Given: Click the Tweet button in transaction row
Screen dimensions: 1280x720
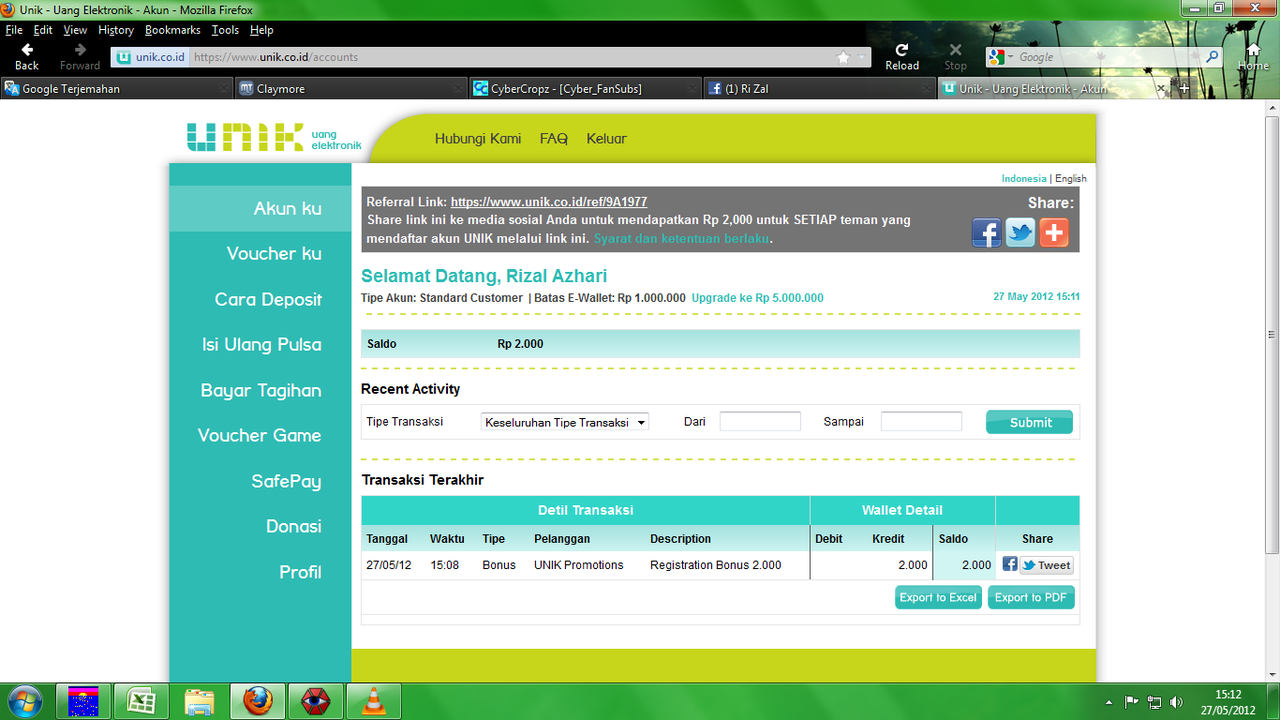Looking at the screenshot, I should point(1046,565).
